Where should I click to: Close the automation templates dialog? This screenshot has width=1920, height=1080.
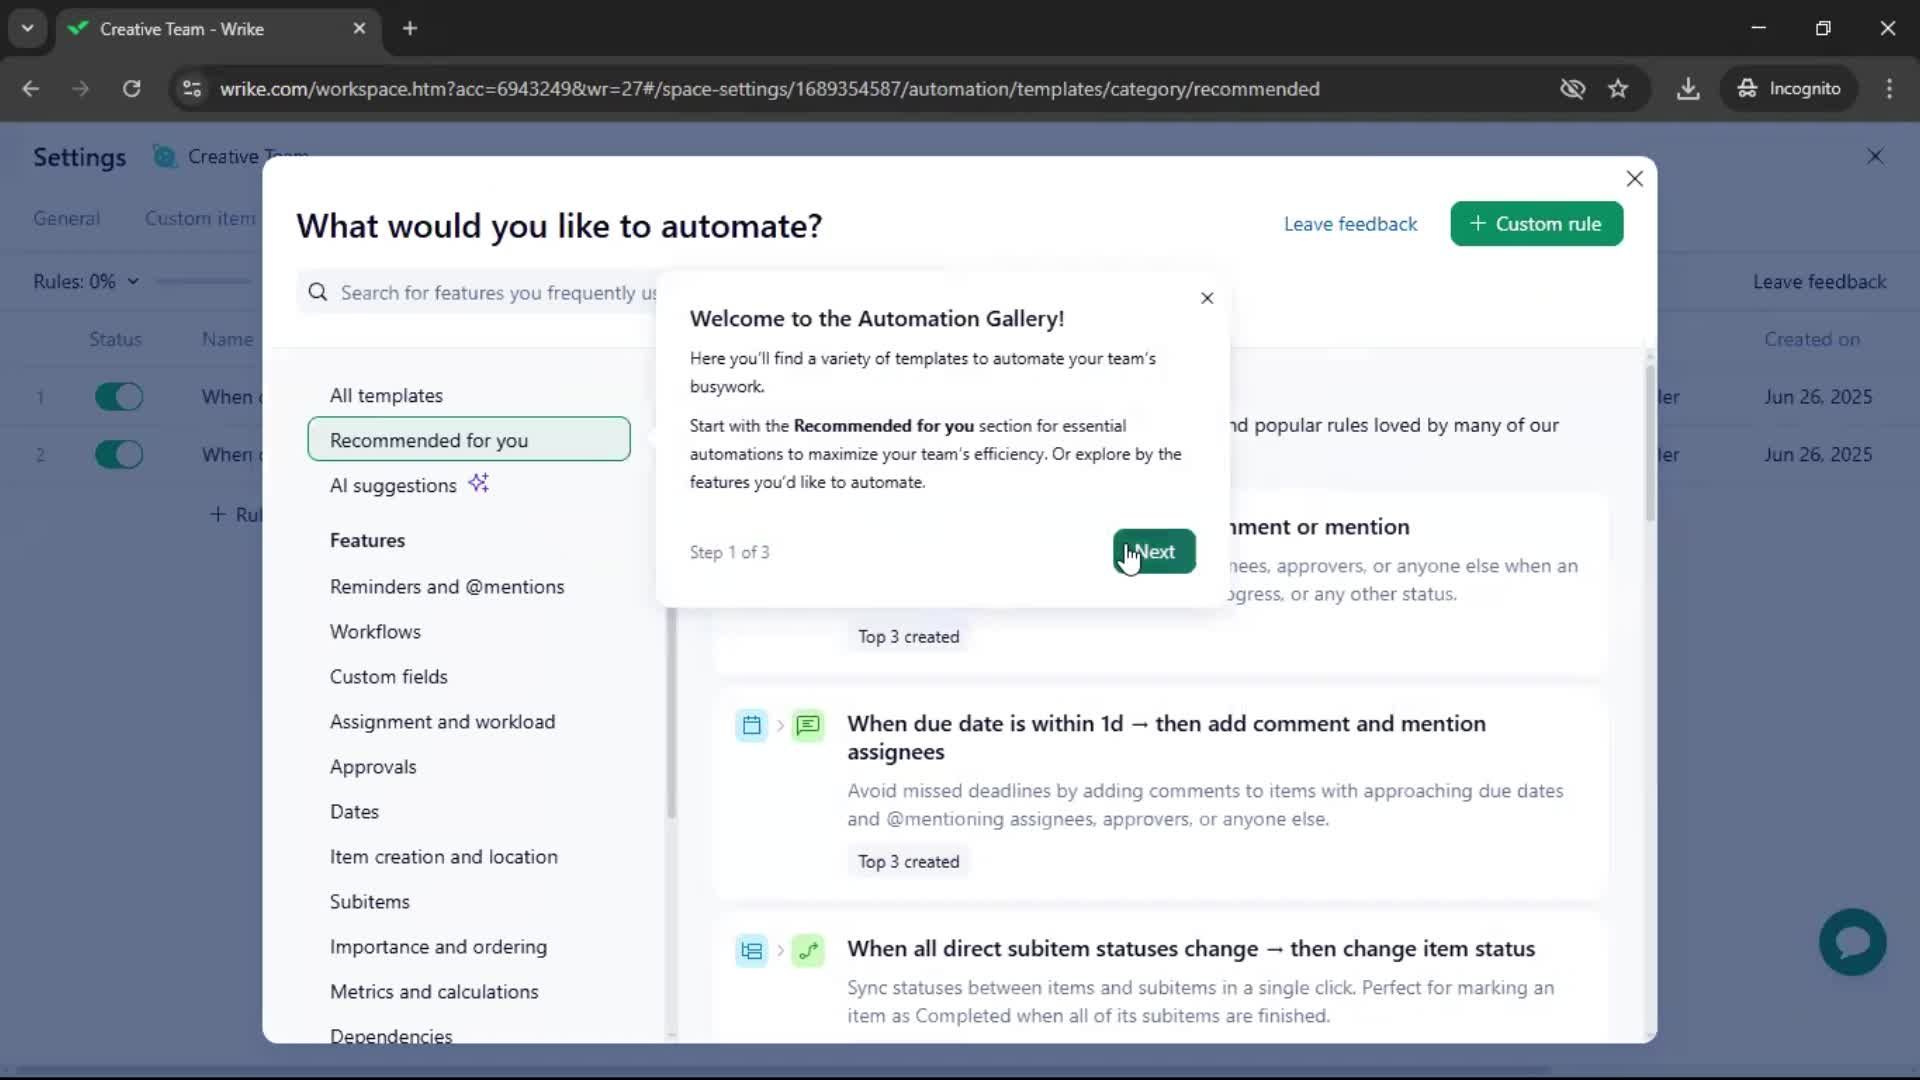click(x=1635, y=178)
